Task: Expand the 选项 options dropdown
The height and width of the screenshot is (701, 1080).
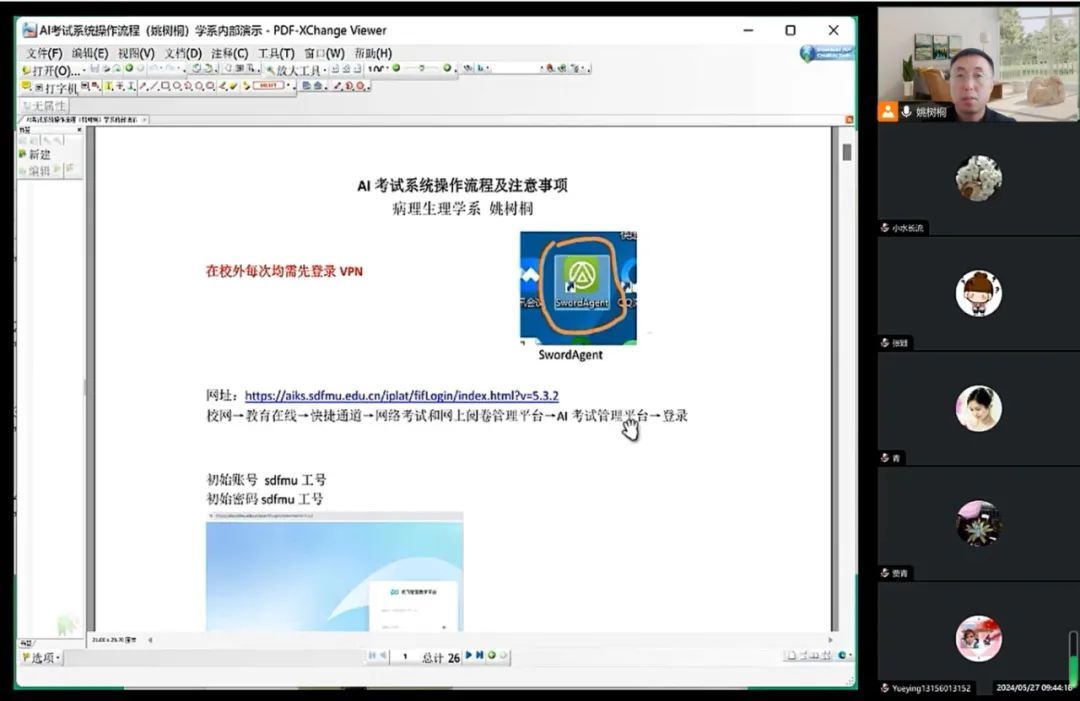Action: (x=41, y=657)
